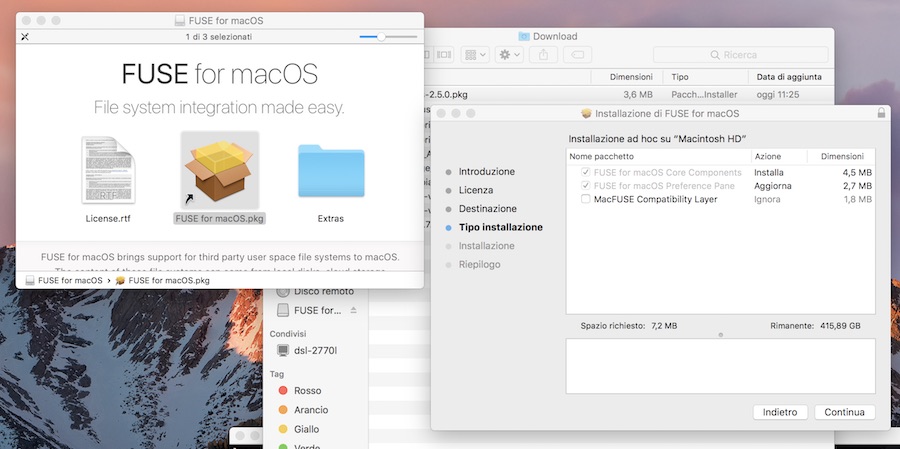Open the Extras folder icon
The image size is (900, 449).
pyautogui.click(x=331, y=171)
